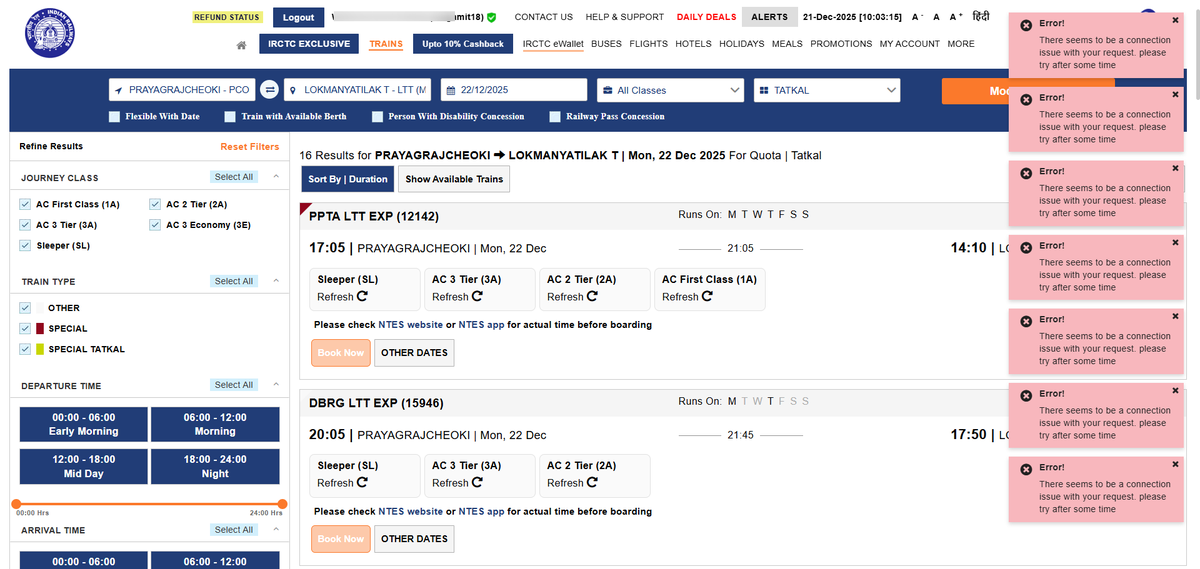The width and height of the screenshot is (1200, 569).
Task: Decrease font size with small A
Action: click(915, 17)
